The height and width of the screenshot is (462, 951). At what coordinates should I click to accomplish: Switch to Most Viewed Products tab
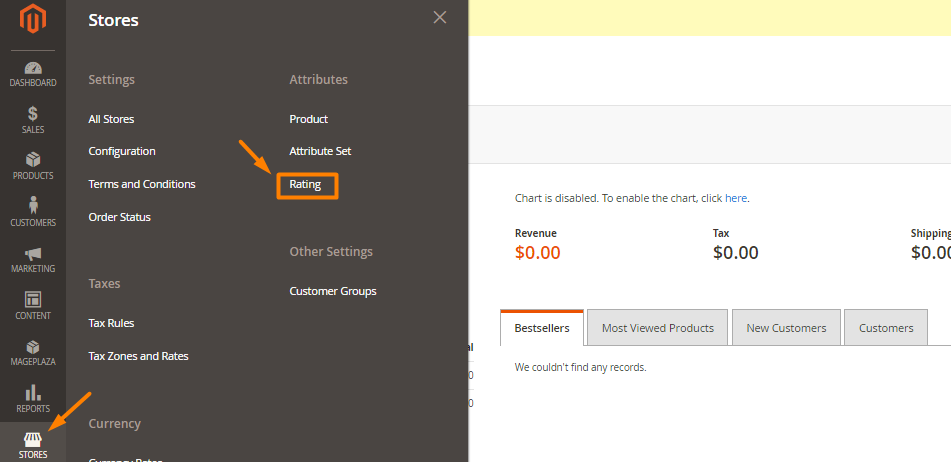657,328
